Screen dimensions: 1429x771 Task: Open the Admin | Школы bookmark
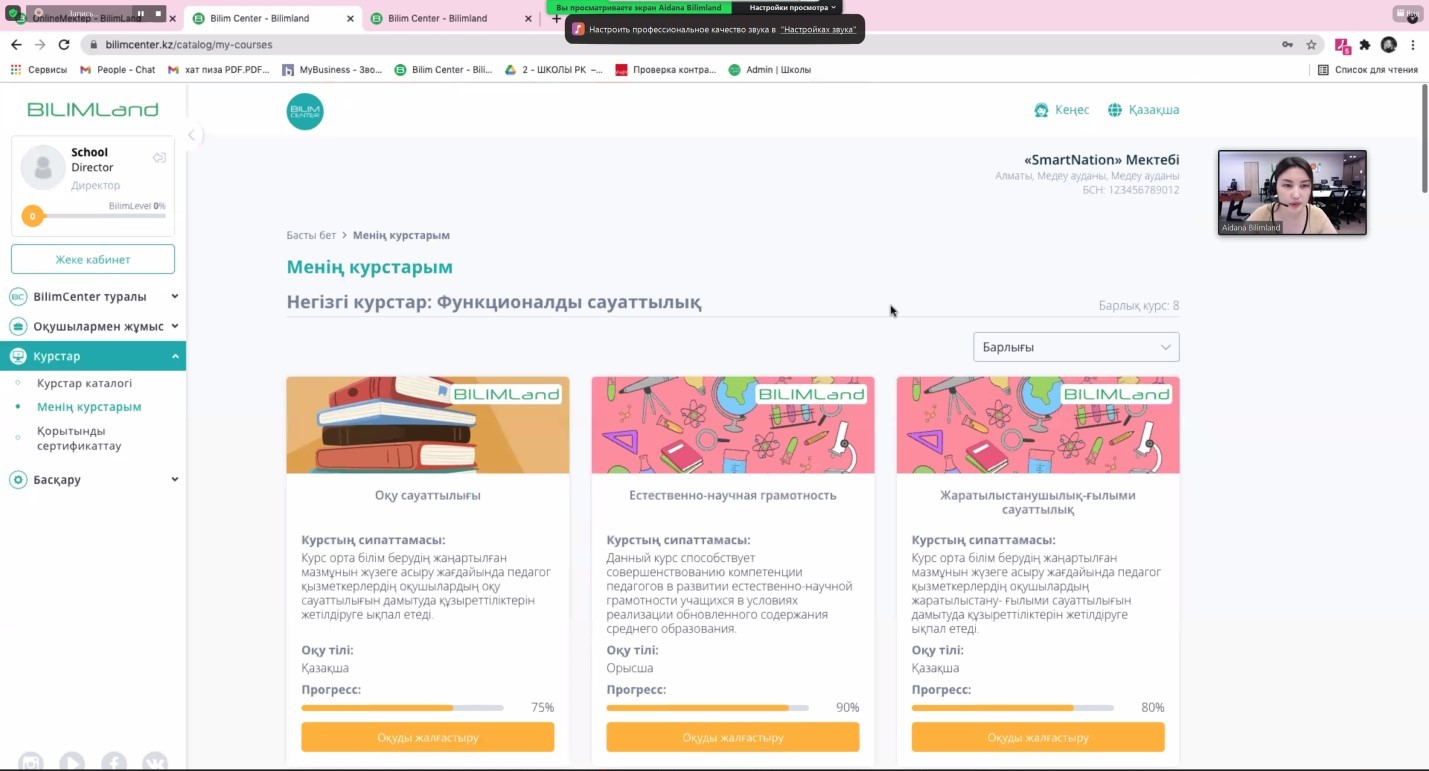770,70
